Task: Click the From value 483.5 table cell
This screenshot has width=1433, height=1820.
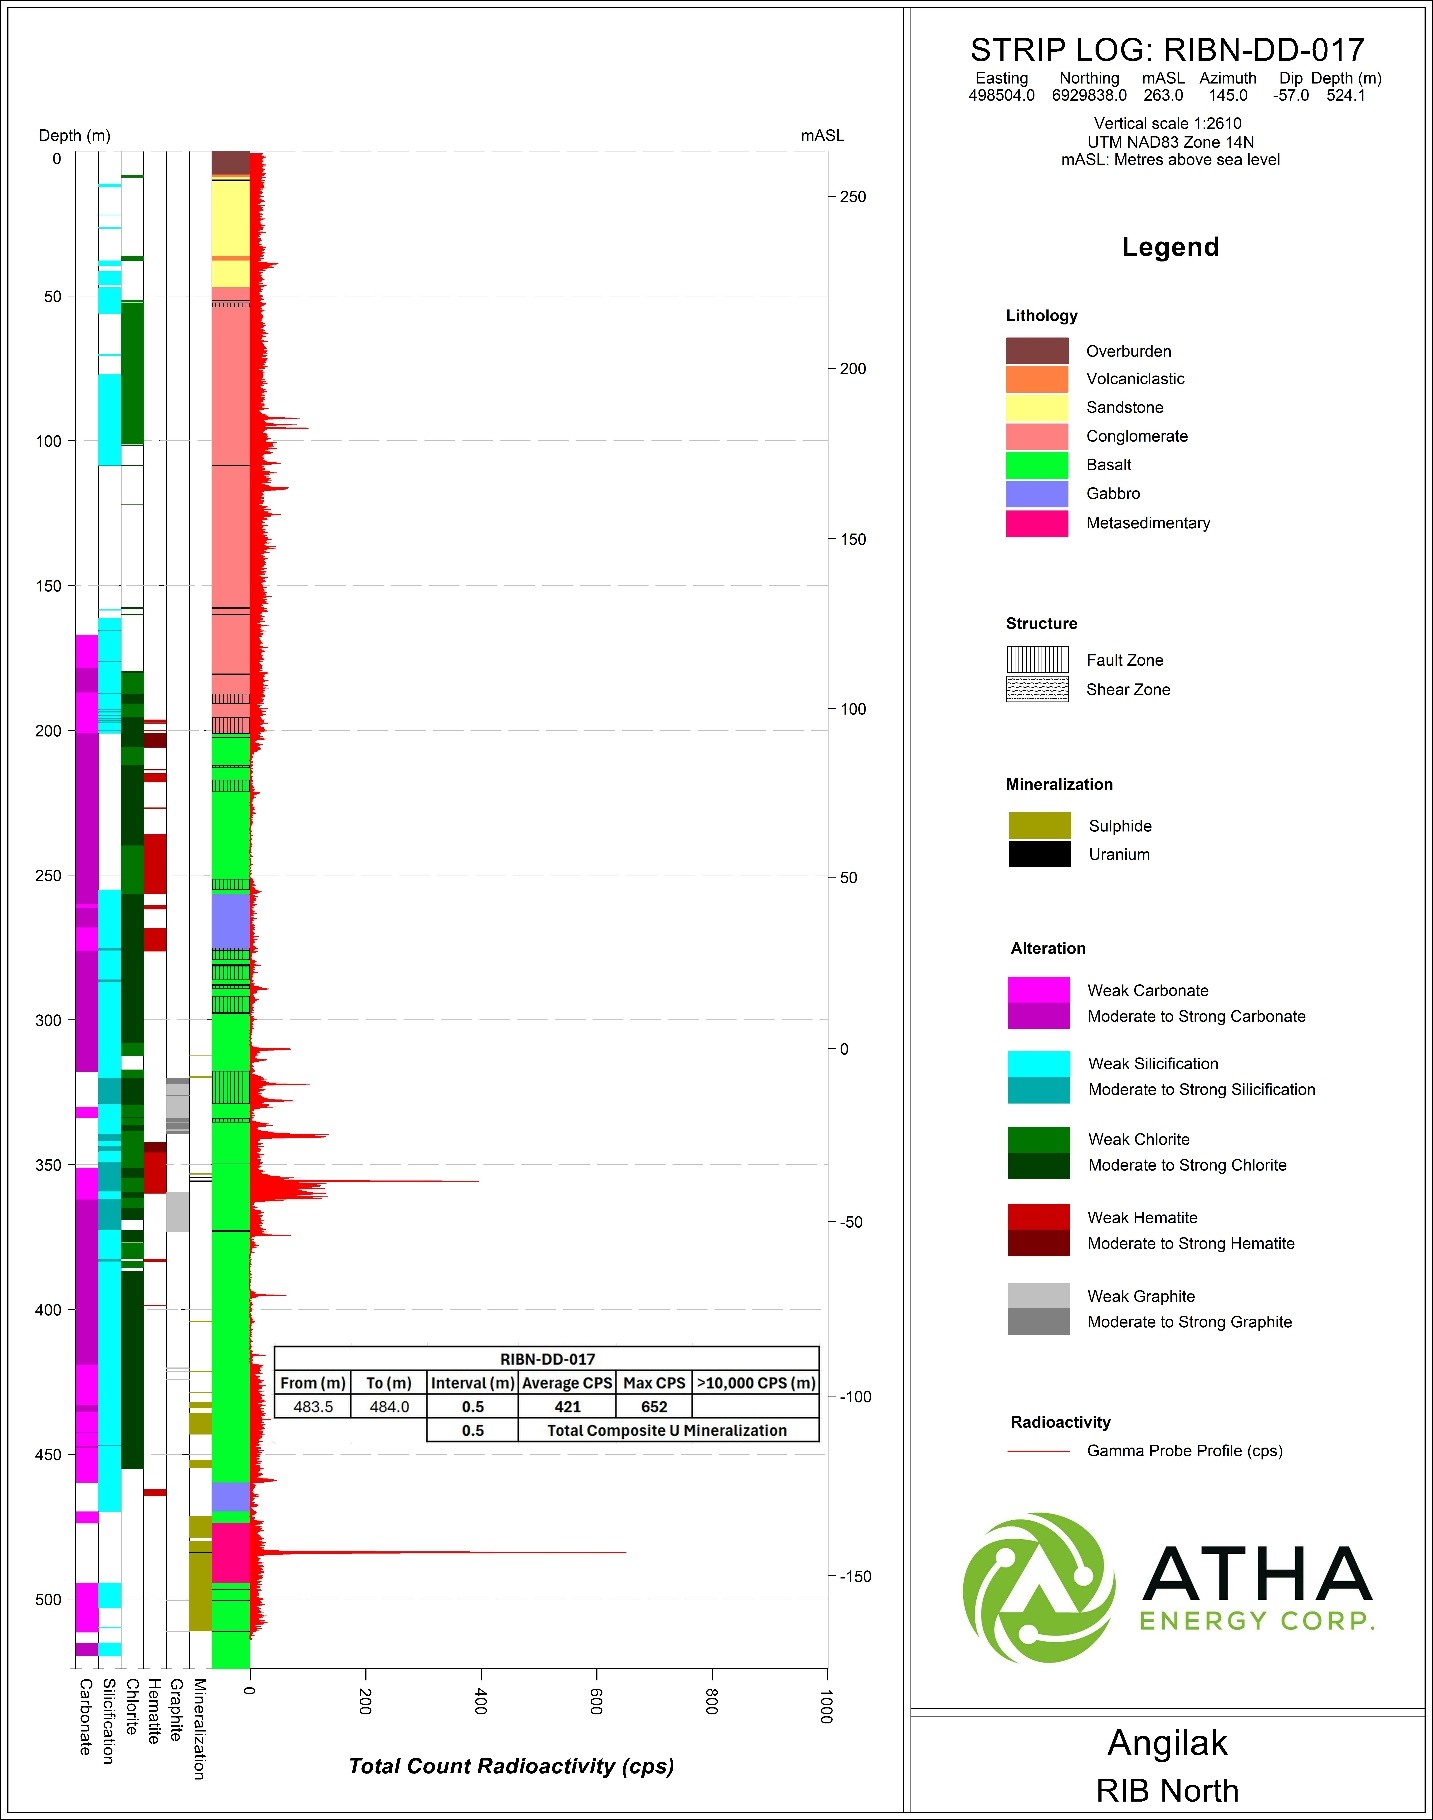Action: pos(313,1407)
